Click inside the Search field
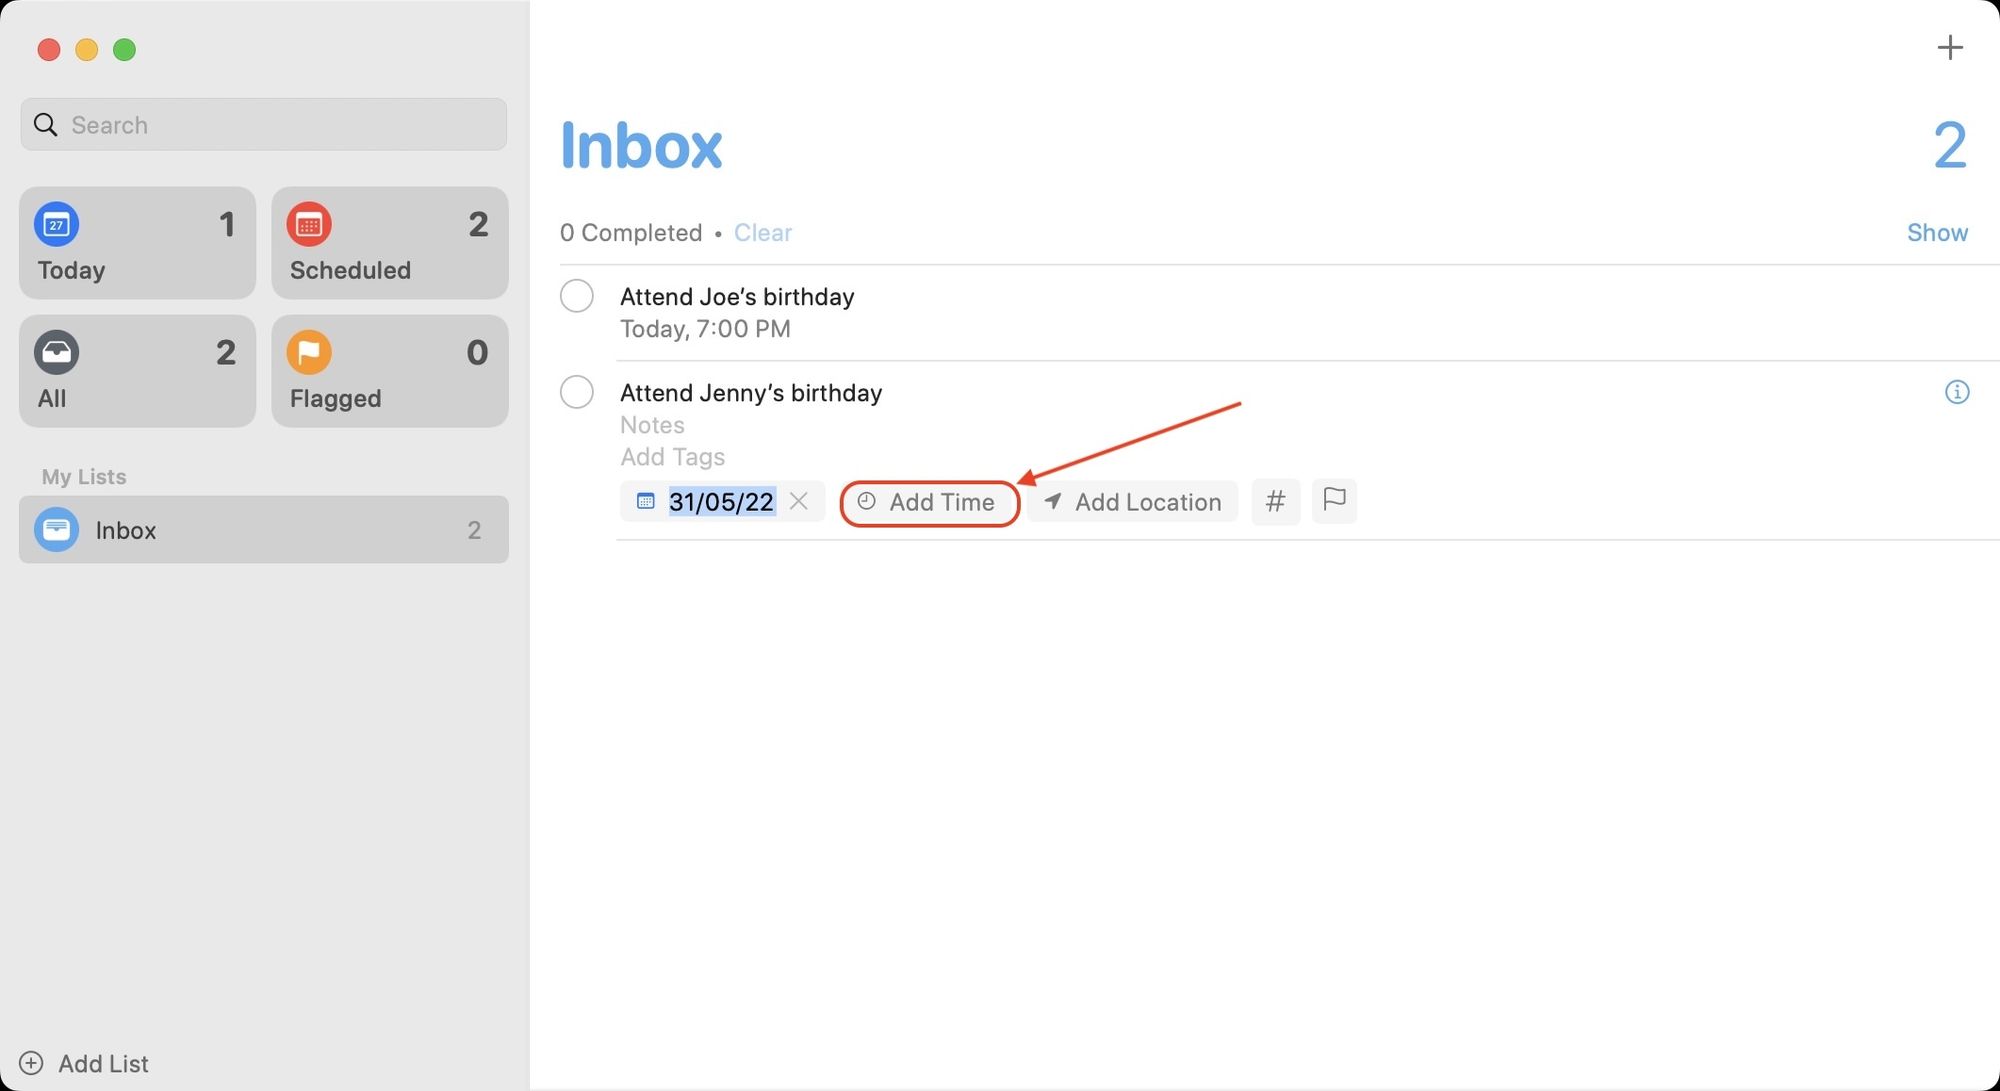Screen dimensions: 2000x1091 point(263,124)
